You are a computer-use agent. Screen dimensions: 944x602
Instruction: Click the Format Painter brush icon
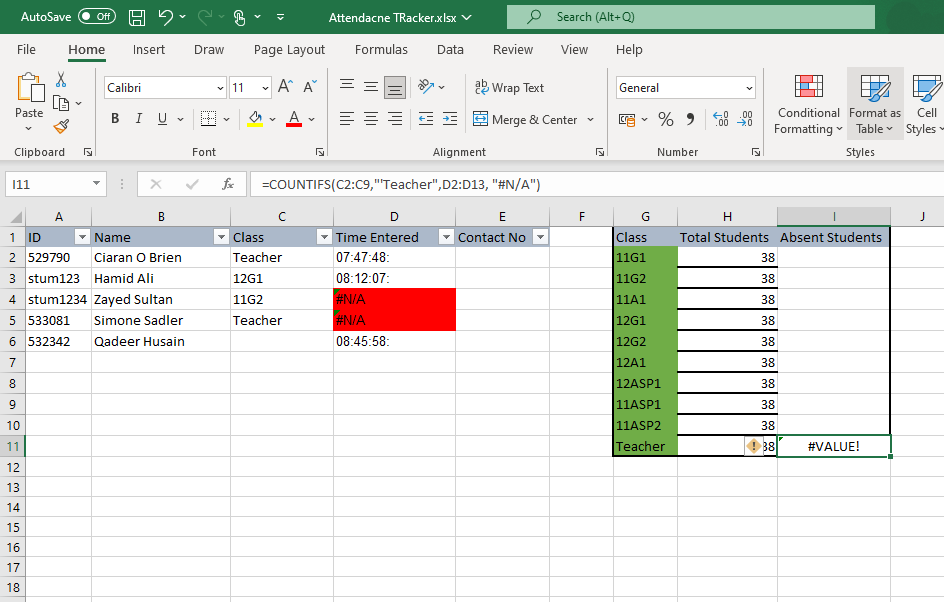(x=62, y=126)
